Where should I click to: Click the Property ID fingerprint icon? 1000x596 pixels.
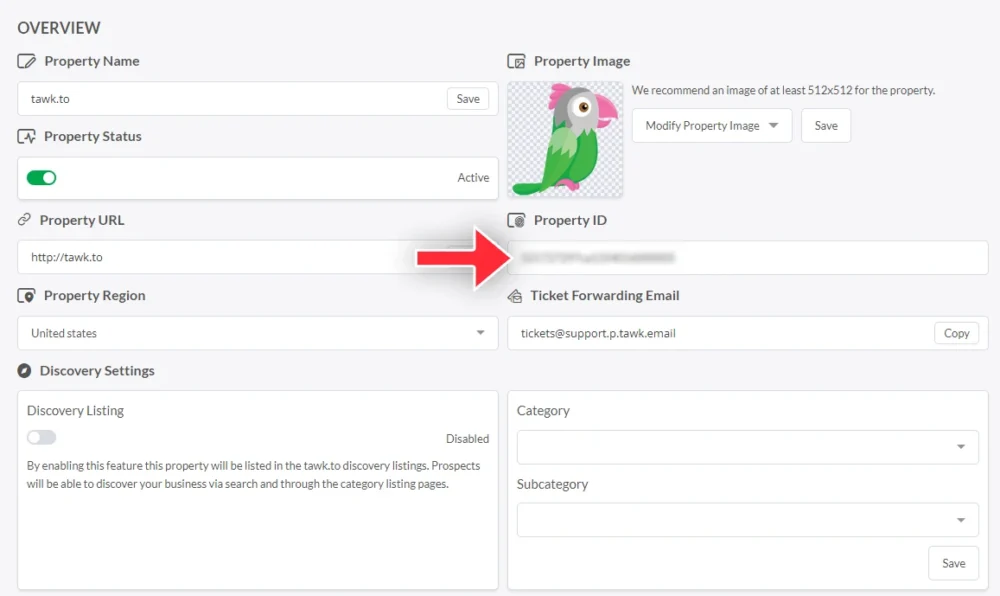[517, 221]
